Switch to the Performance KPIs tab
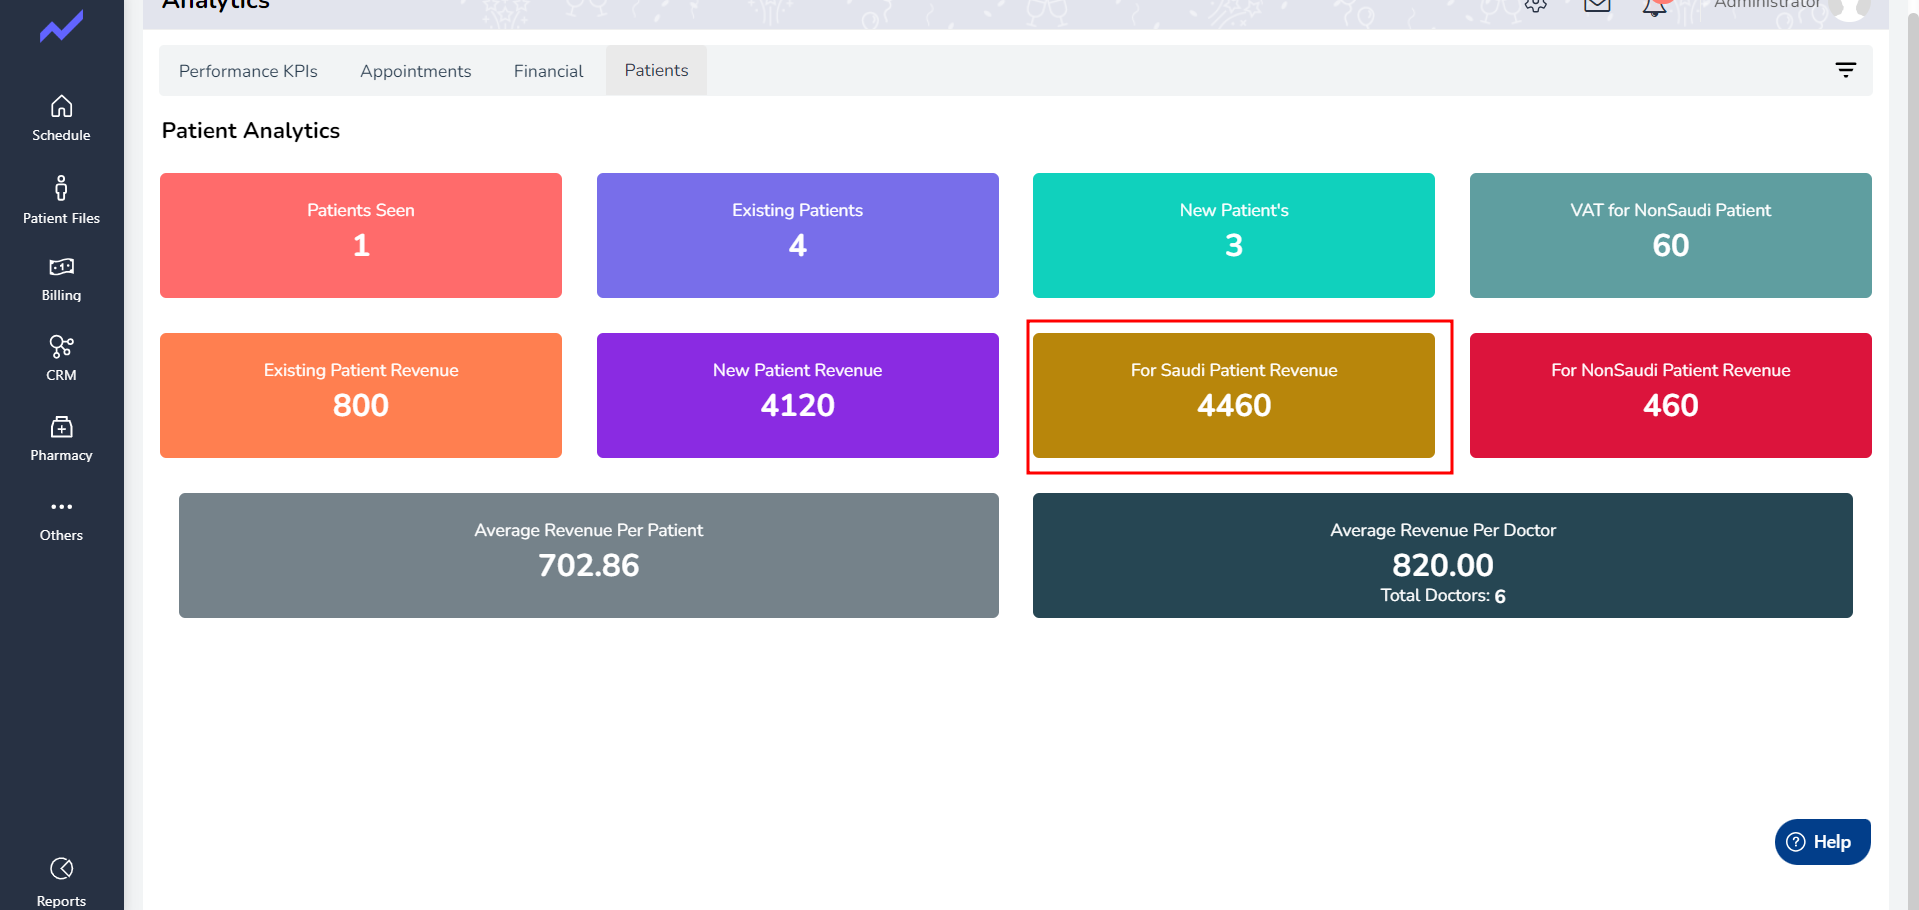Image resolution: width=1919 pixels, height=910 pixels. (248, 71)
